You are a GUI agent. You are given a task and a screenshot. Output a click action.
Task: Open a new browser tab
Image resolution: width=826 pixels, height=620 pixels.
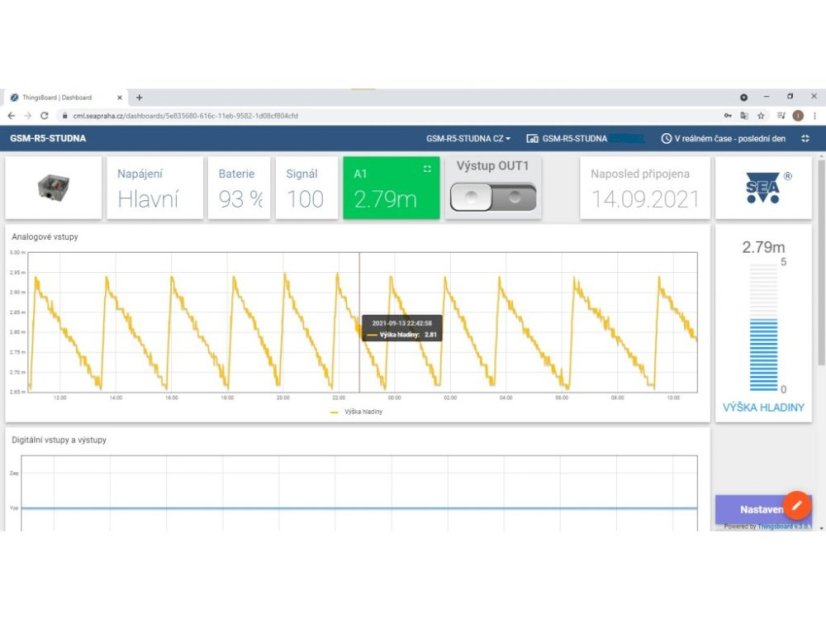click(x=139, y=97)
